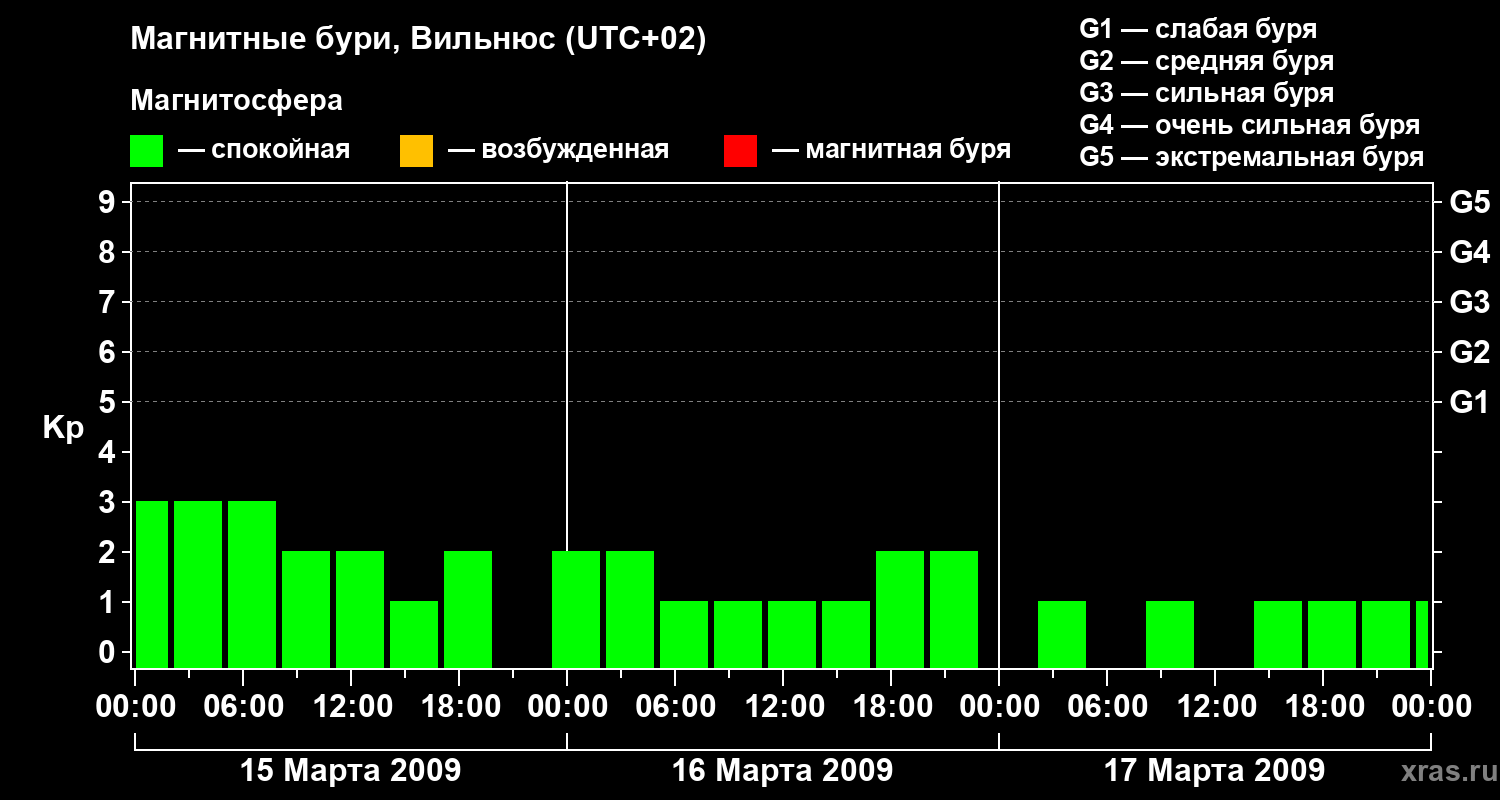Select the 'магнитная буря' legend label text
The width and height of the screenshot is (1500, 800).
pyautogui.click(x=908, y=150)
